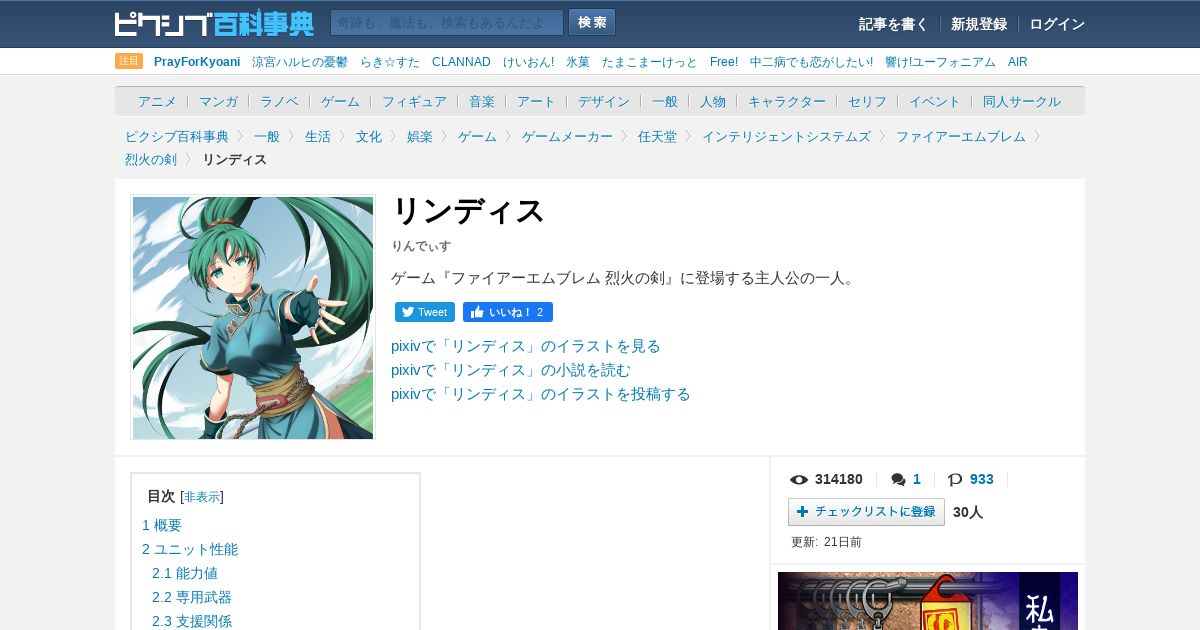Viewport: 1200px width, 630px height.
Task: Go to ピクシブ百科事典 breadcrumb root
Action: pyautogui.click(x=177, y=136)
